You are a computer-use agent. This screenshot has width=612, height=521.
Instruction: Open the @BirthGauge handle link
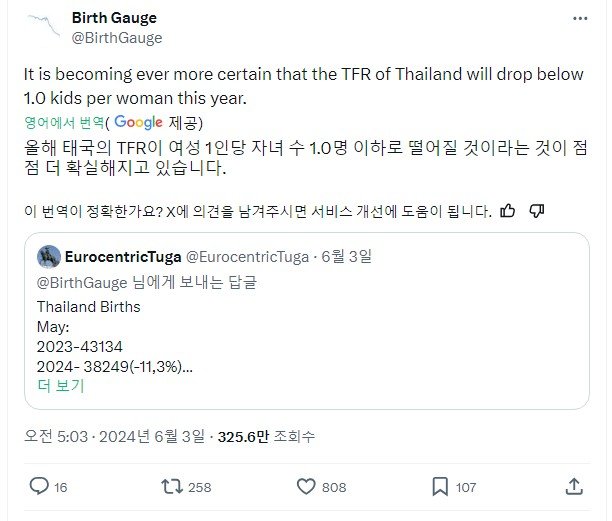pyautogui.click(x=117, y=38)
